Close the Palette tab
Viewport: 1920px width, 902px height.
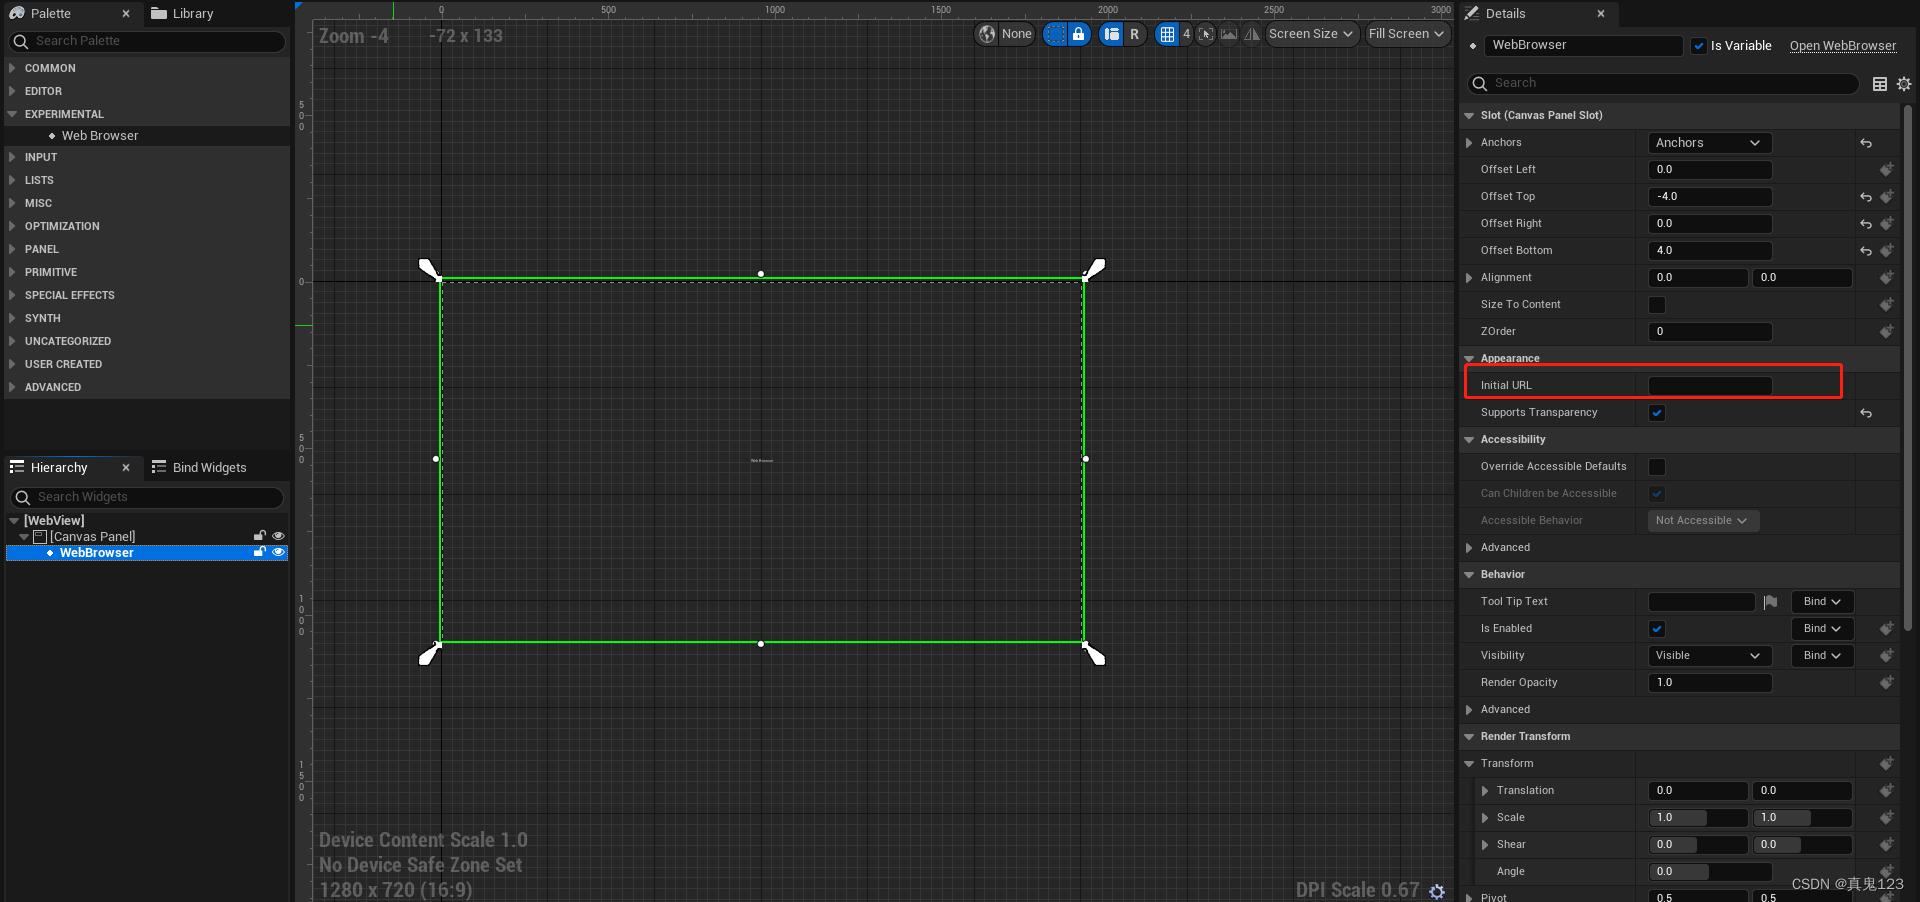click(126, 14)
